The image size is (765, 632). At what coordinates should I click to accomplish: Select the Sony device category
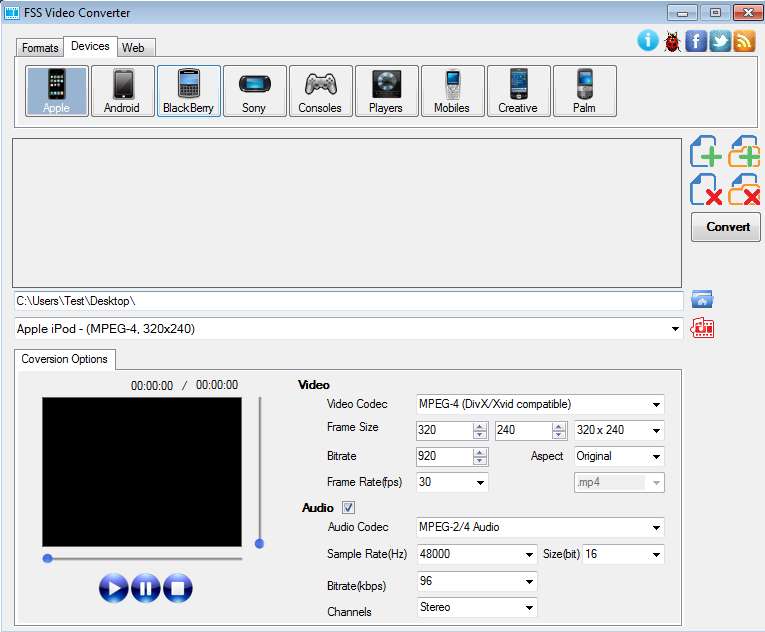click(x=254, y=91)
